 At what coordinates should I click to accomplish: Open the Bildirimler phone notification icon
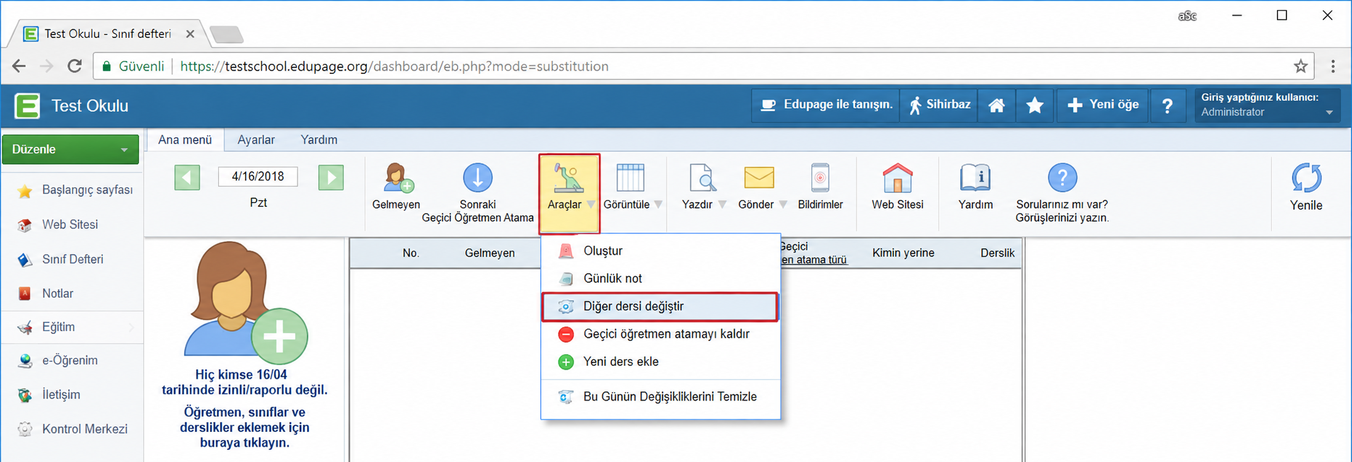tap(820, 178)
